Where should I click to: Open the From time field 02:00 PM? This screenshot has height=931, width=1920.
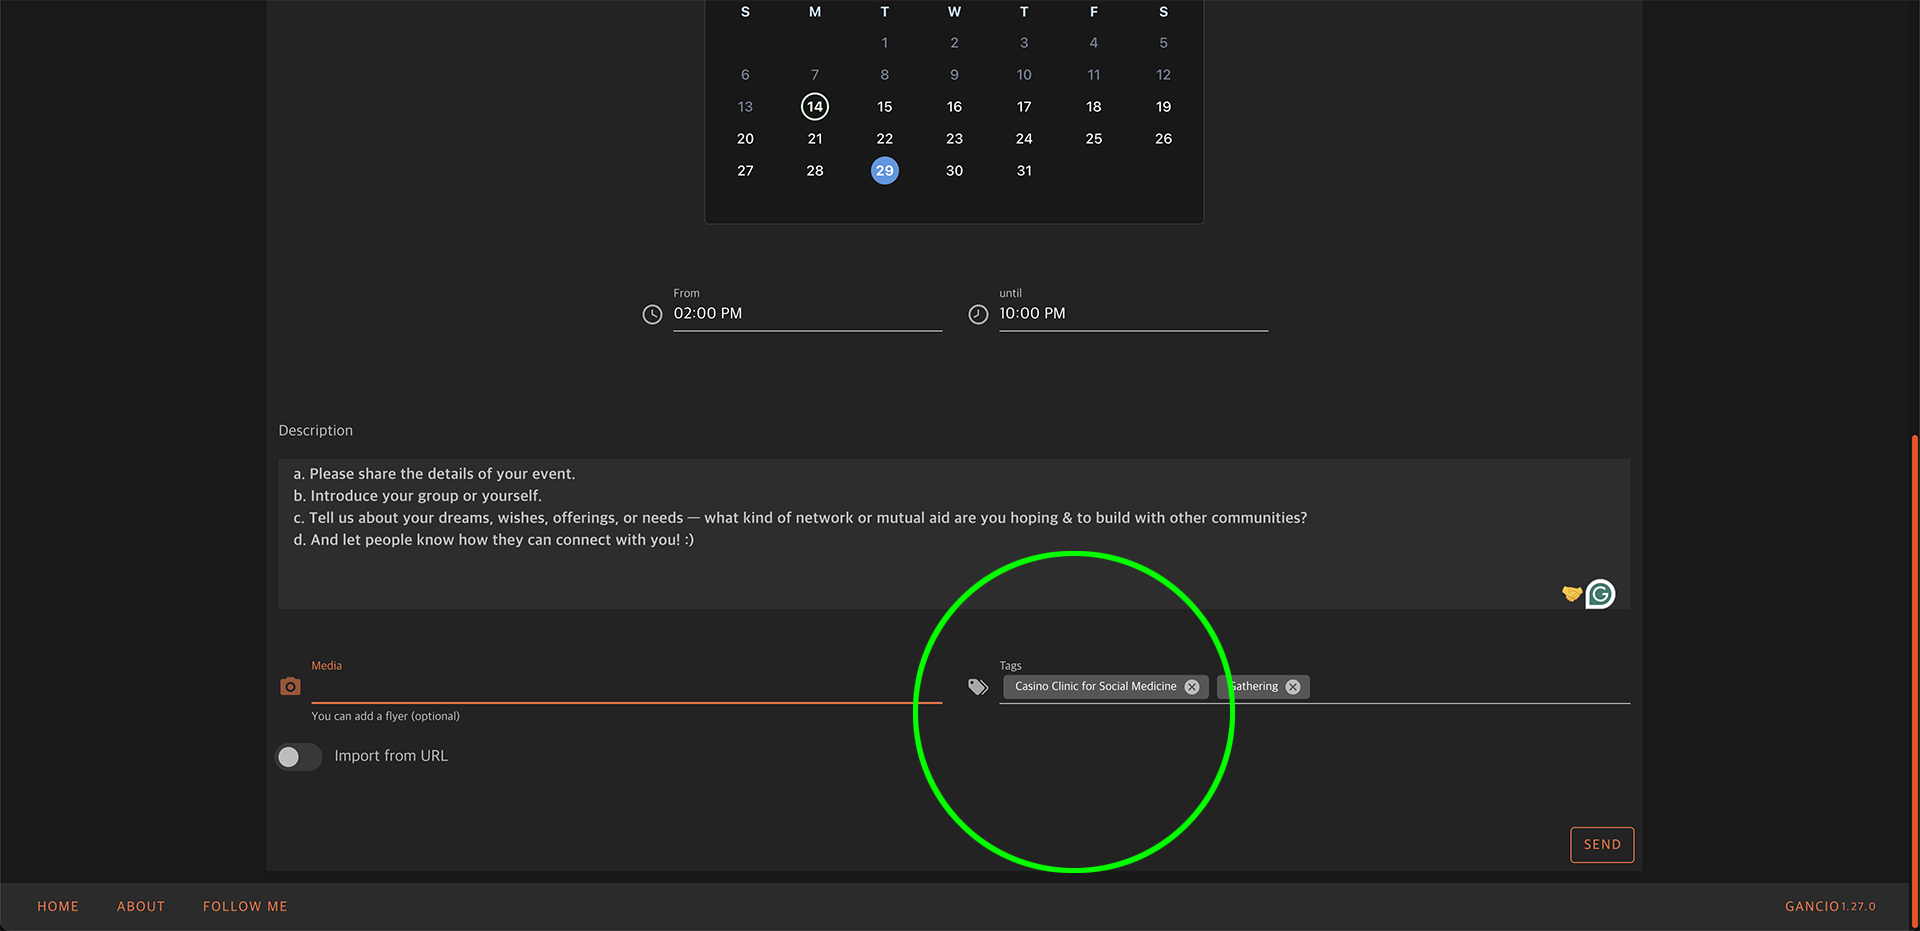coord(806,314)
